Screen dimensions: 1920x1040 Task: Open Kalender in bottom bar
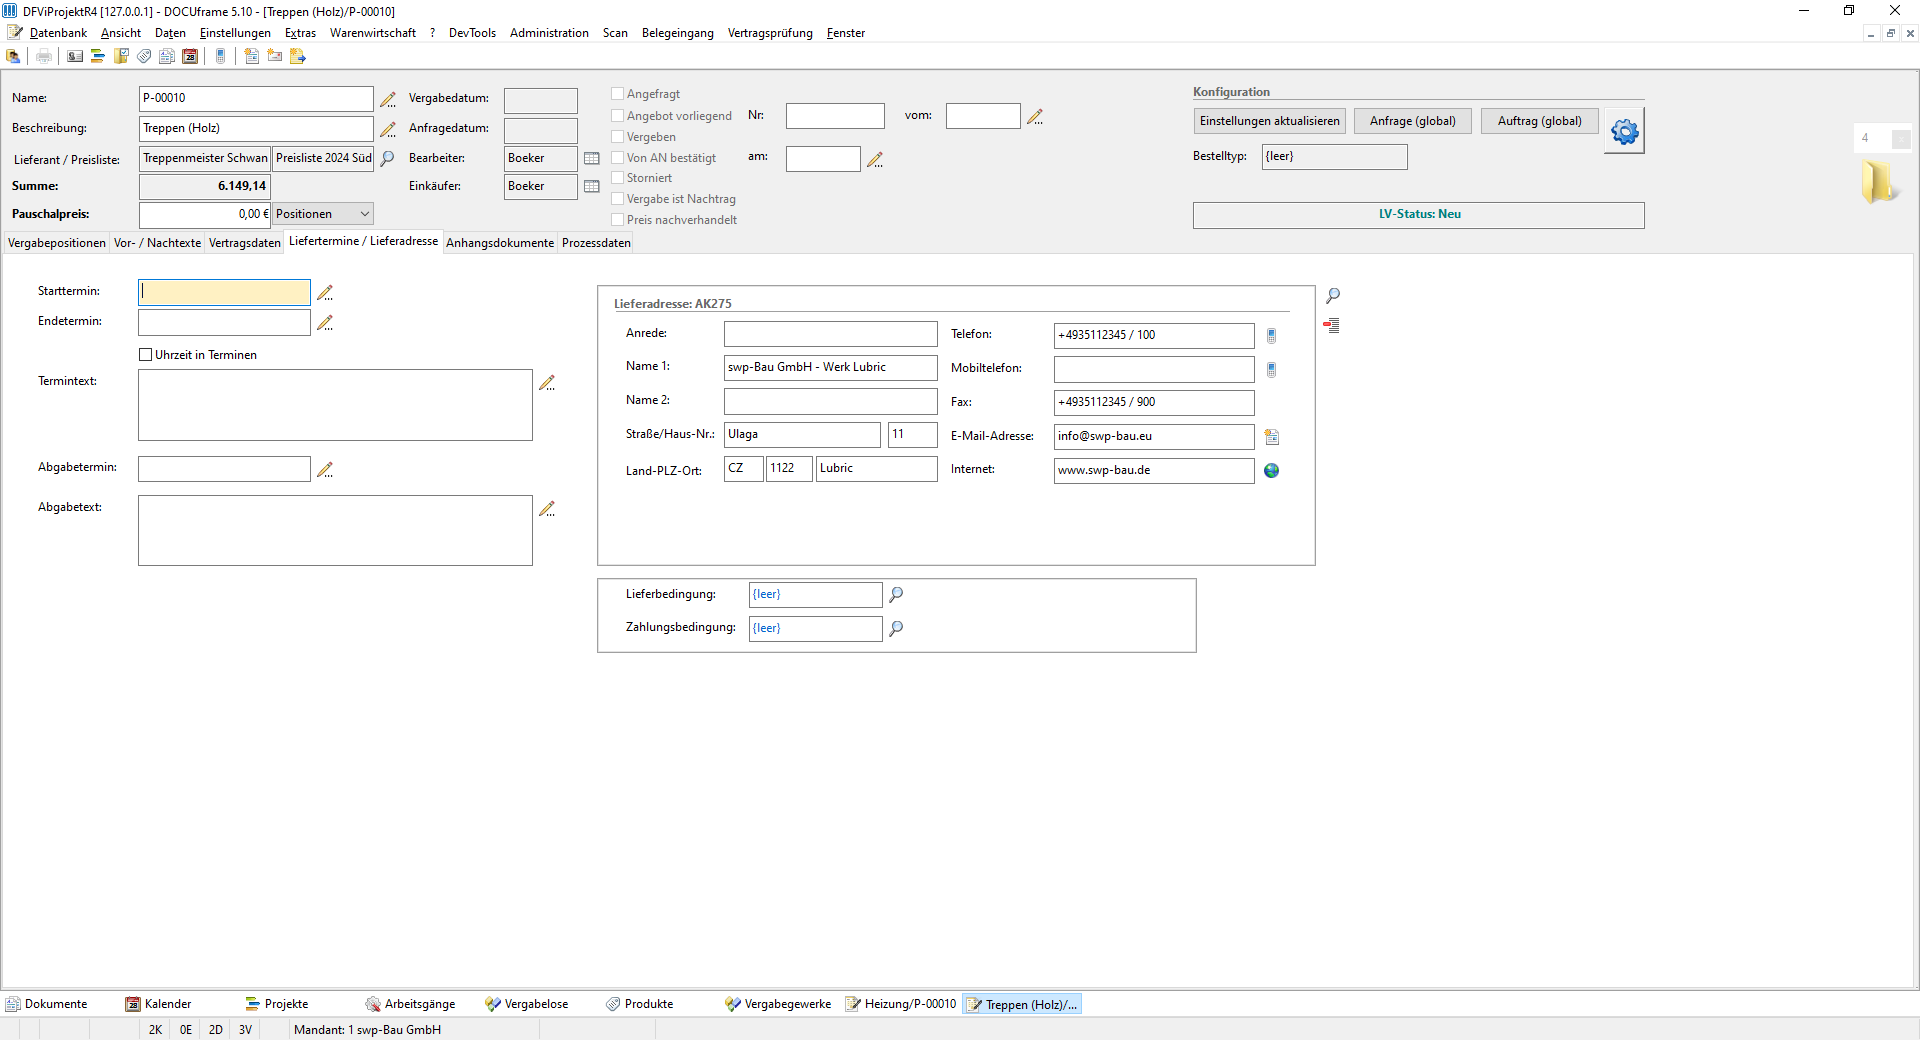click(x=158, y=1004)
